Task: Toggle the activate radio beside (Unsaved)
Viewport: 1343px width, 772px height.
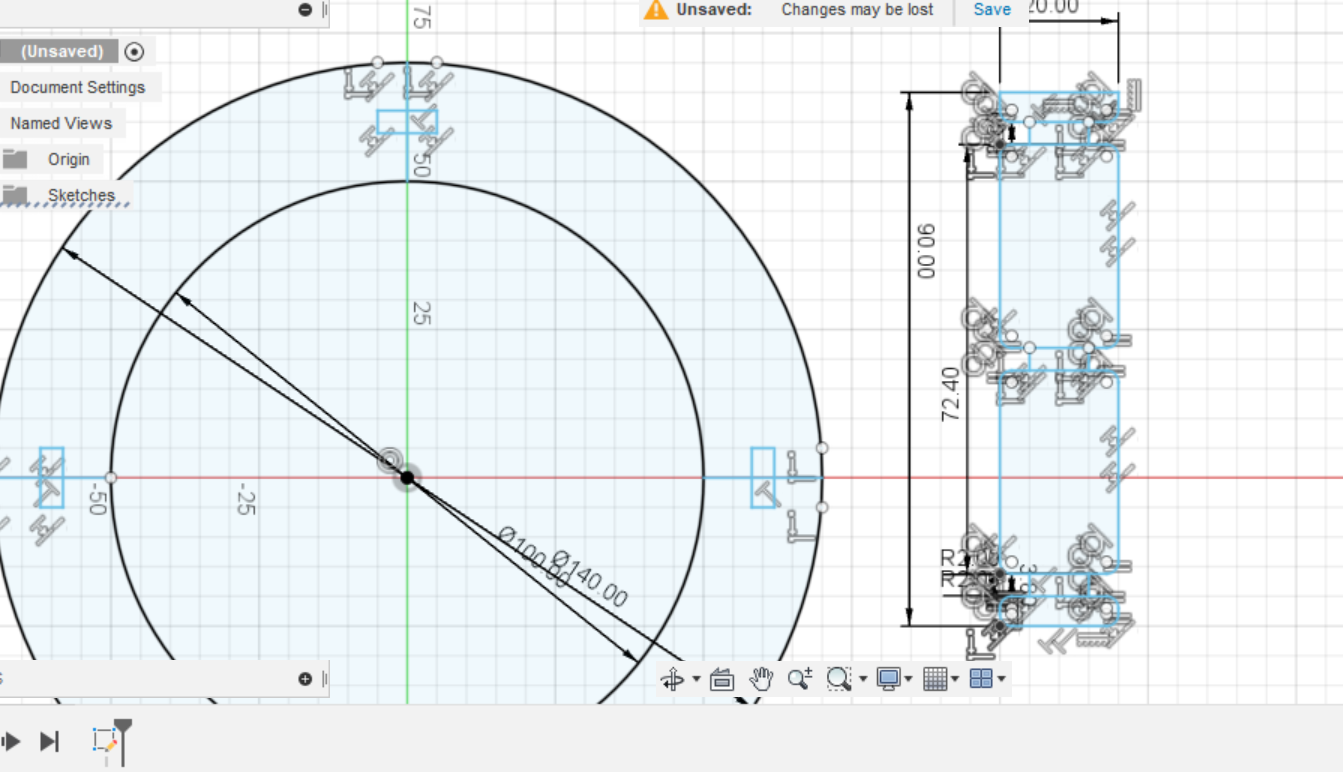Action: pyautogui.click(x=135, y=51)
